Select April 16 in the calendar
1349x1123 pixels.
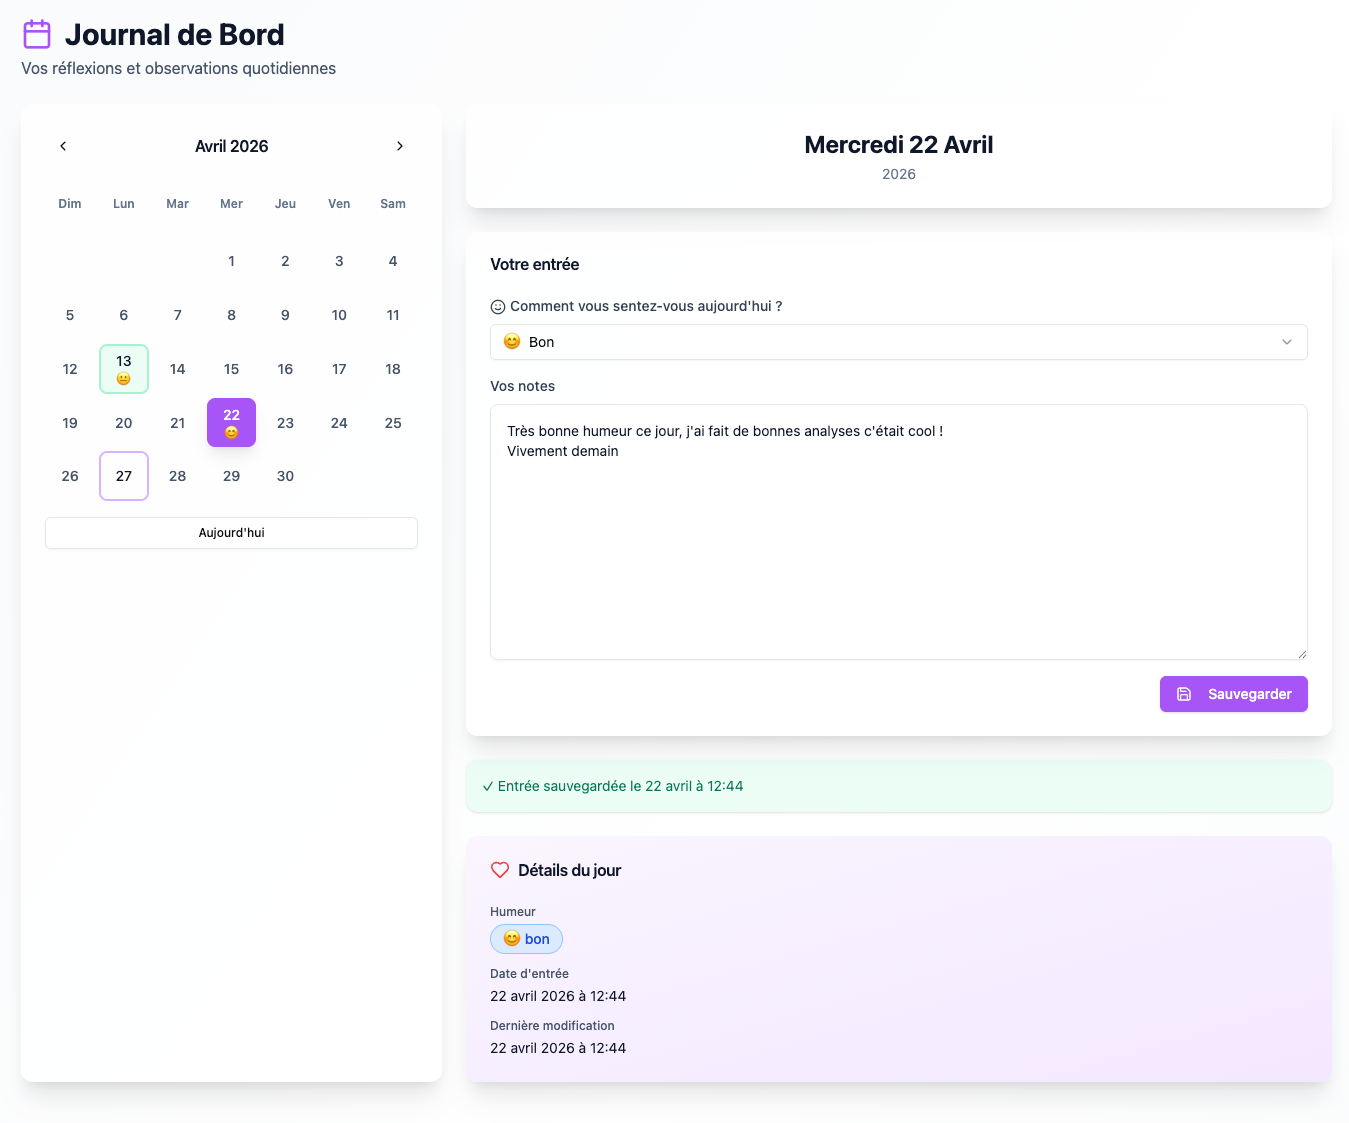286,369
